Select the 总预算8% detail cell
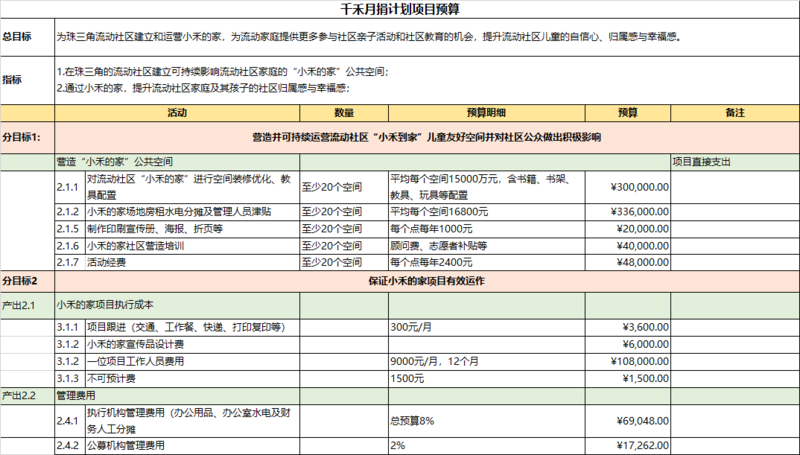The image size is (800, 455). click(x=487, y=421)
